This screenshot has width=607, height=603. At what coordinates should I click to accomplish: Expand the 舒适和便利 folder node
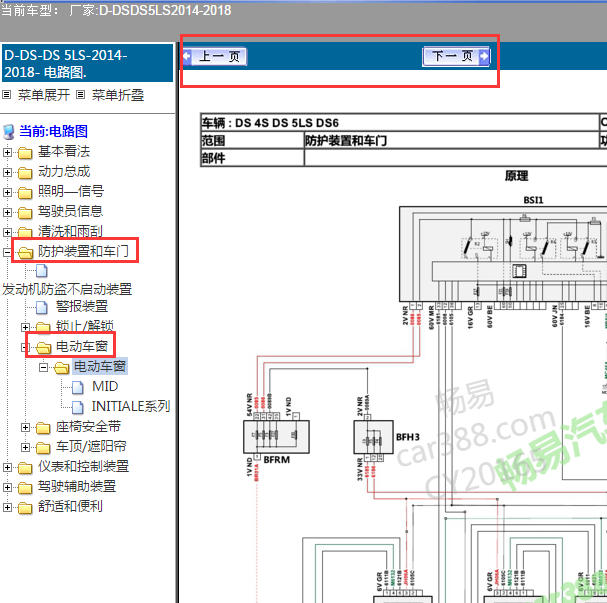click(7, 507)
